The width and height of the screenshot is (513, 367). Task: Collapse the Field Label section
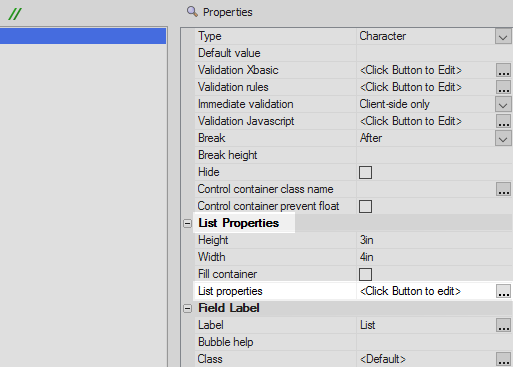pos(188,309)
